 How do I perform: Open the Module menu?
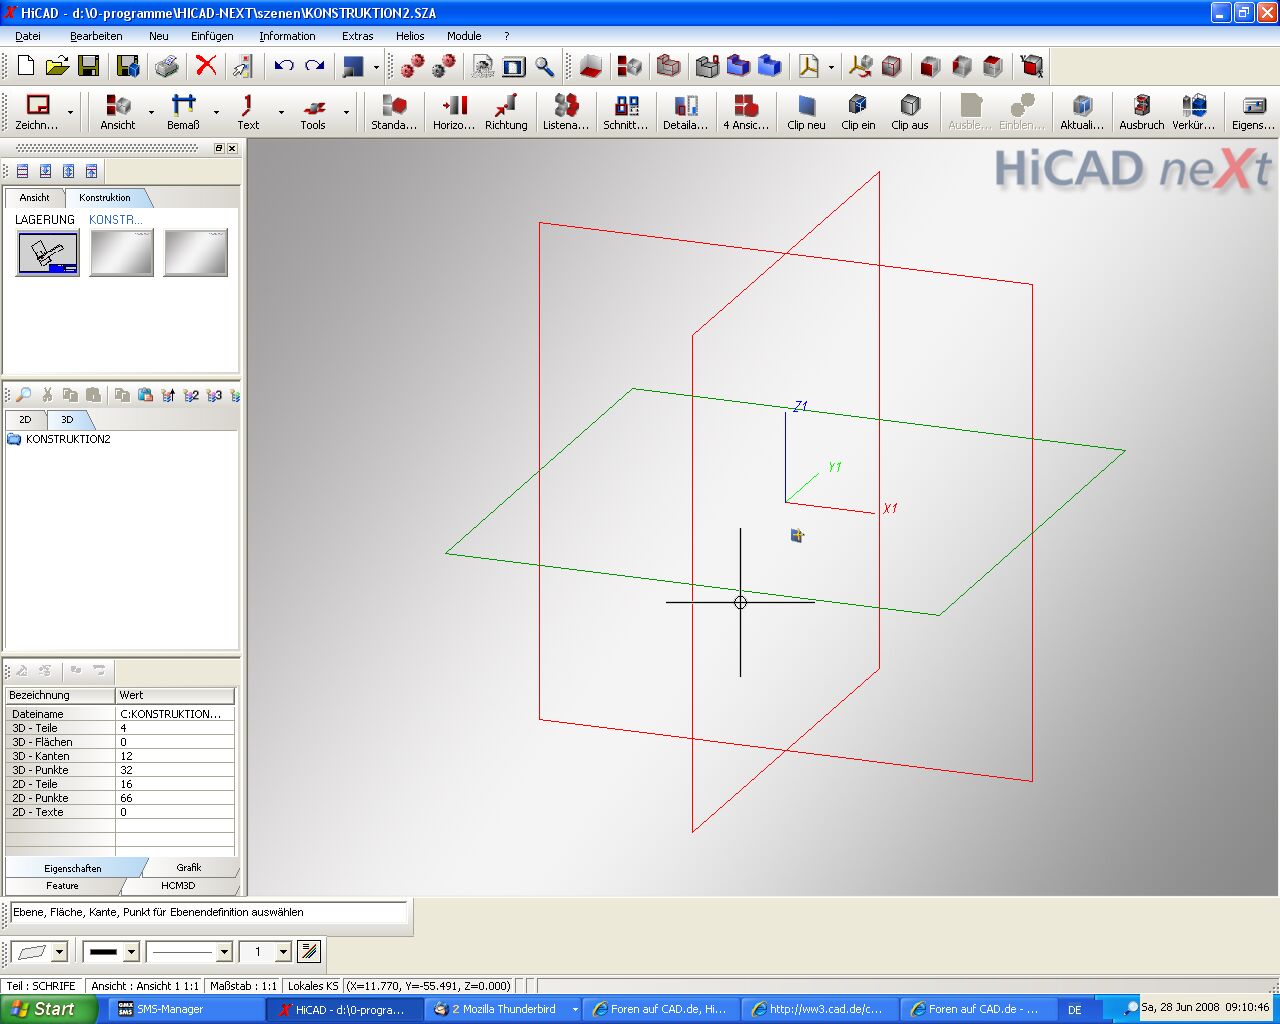(464, 36)
